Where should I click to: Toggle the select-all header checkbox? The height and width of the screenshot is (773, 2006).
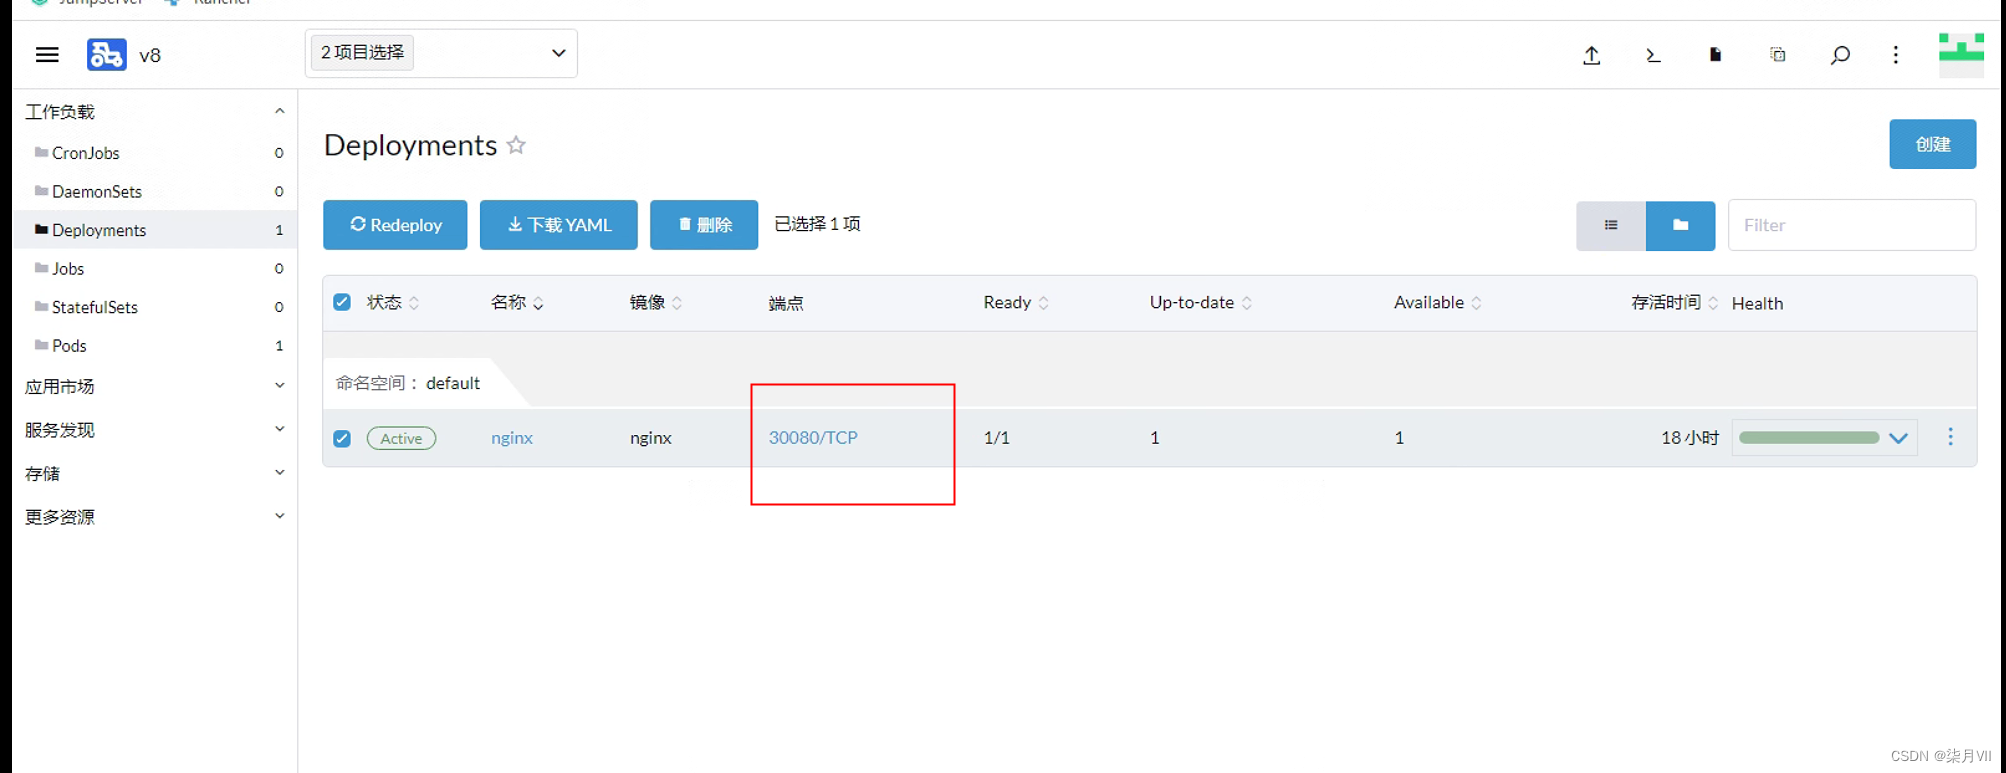[342, 302]
